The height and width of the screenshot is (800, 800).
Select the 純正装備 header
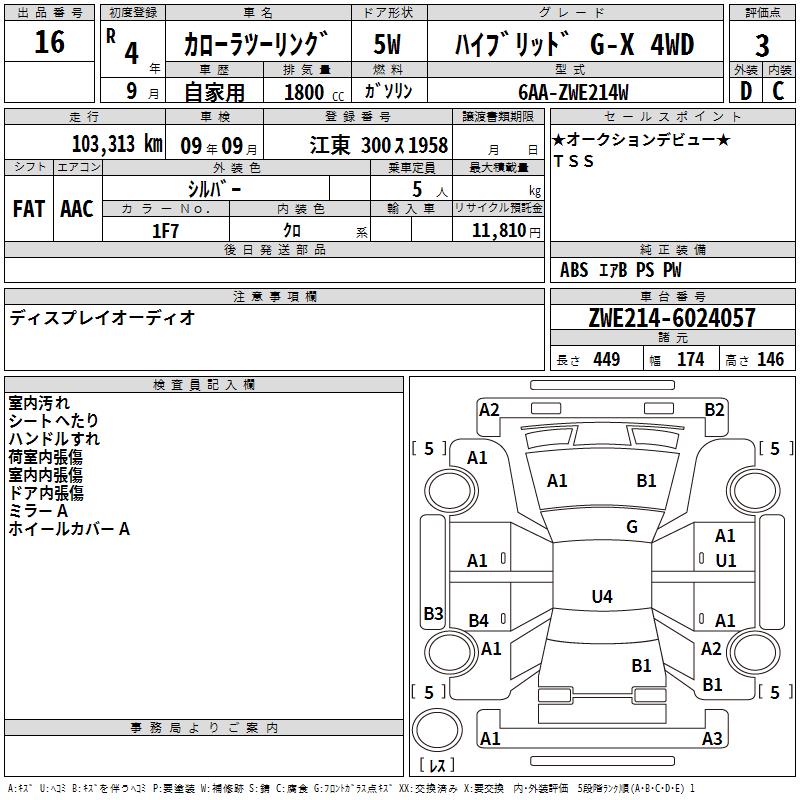point(673,249)
